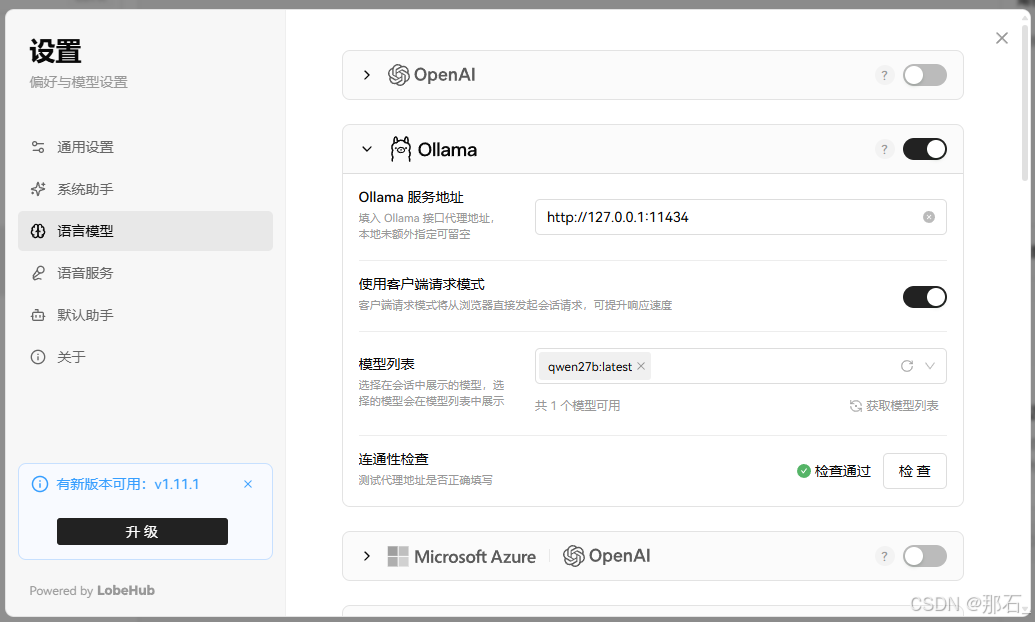Click the Microsoft Azure logo

[398, 557]
